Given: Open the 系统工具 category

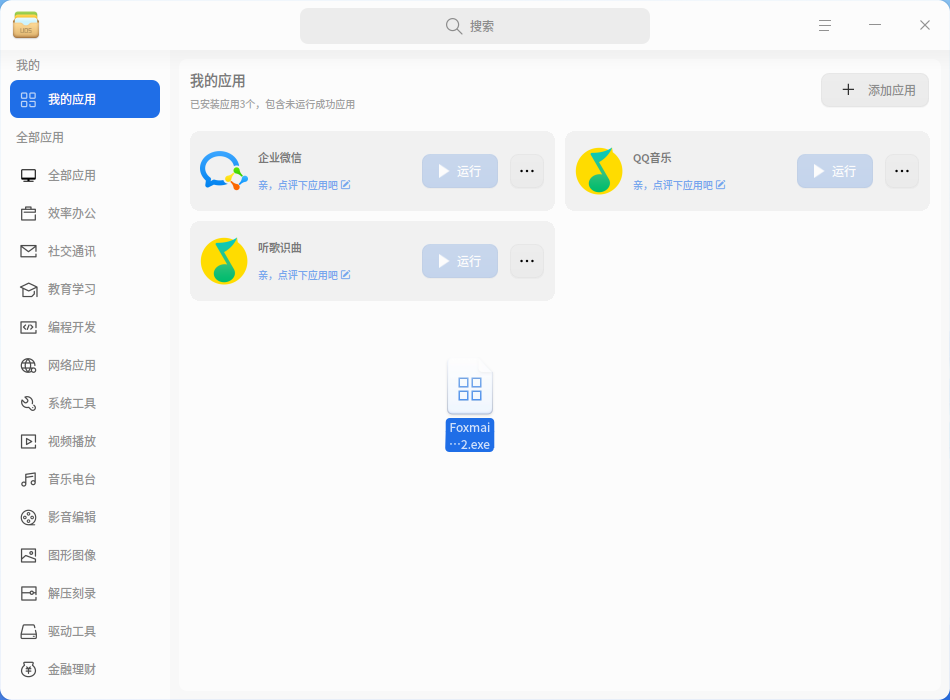Looking at the screenshot, I should pyautogui.click(x=72, y=403).
